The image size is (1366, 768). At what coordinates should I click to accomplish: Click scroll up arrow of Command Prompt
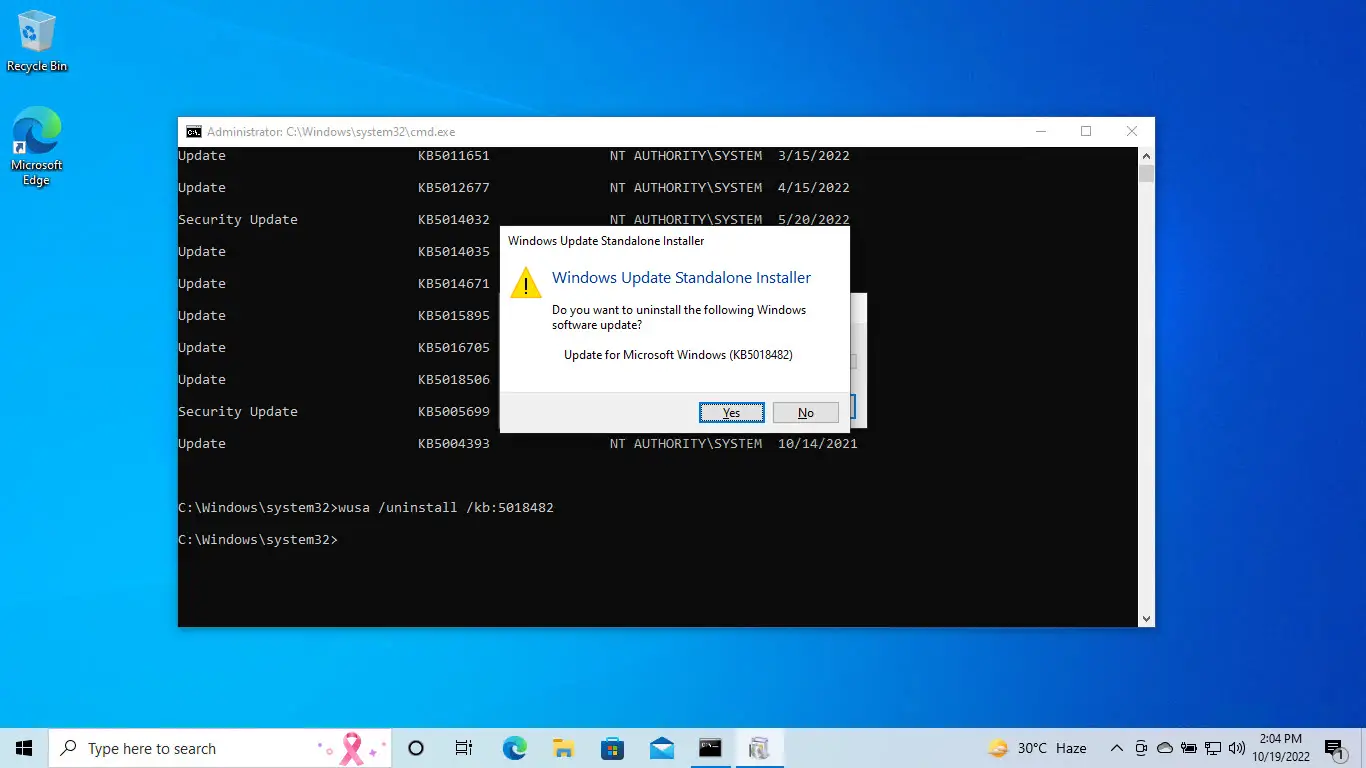click(1146, 156)
